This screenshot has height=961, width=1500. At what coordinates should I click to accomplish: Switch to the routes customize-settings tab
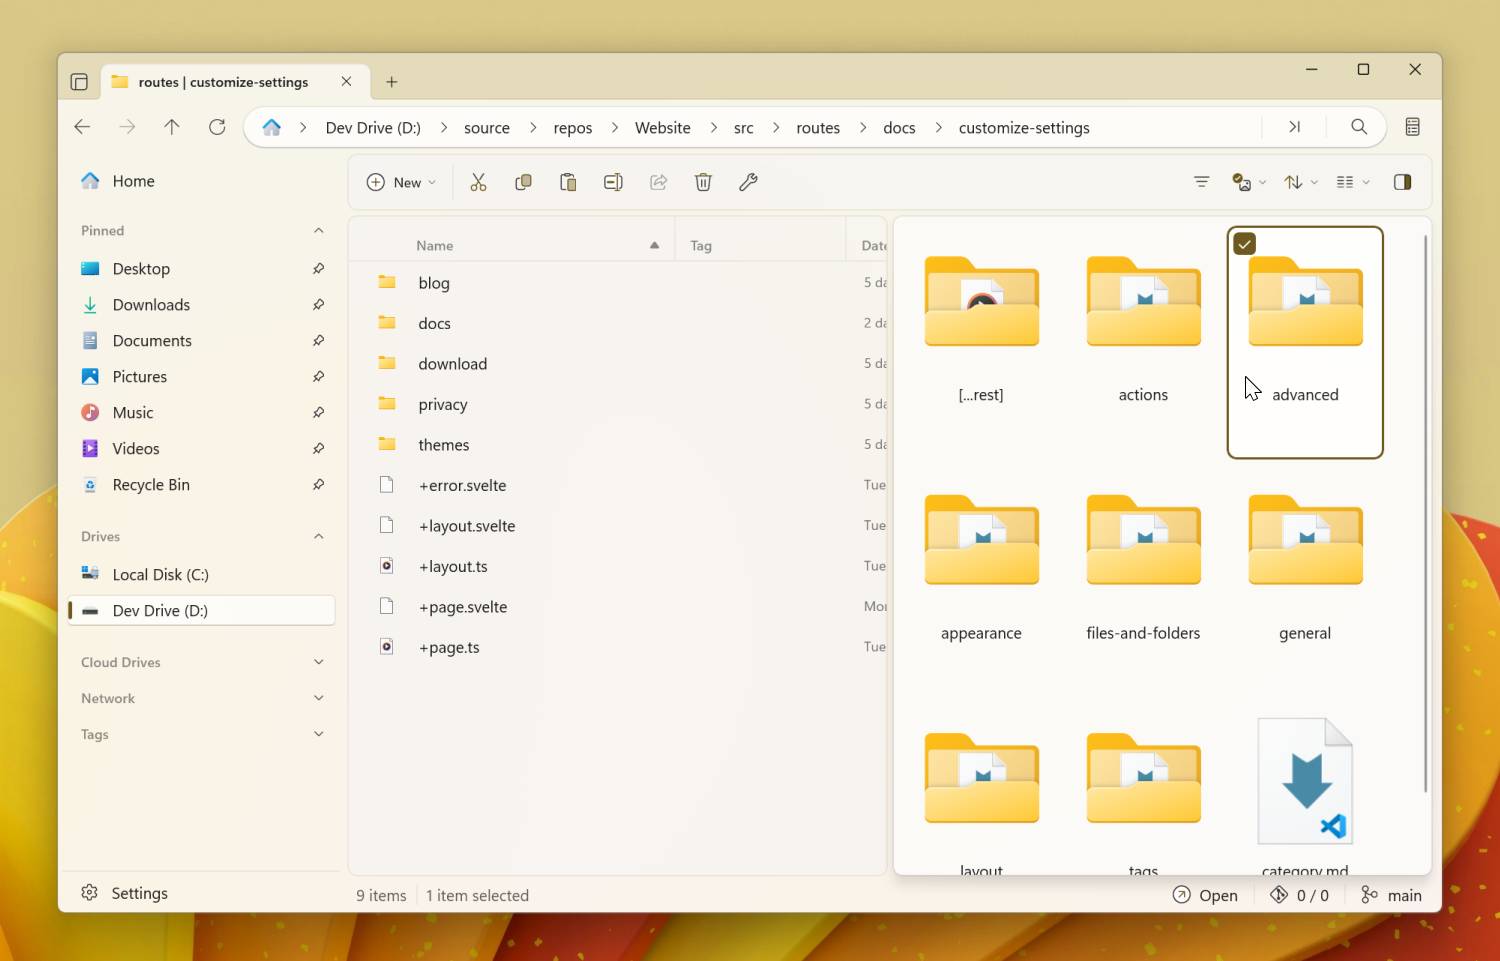click(x=222, y=82)
